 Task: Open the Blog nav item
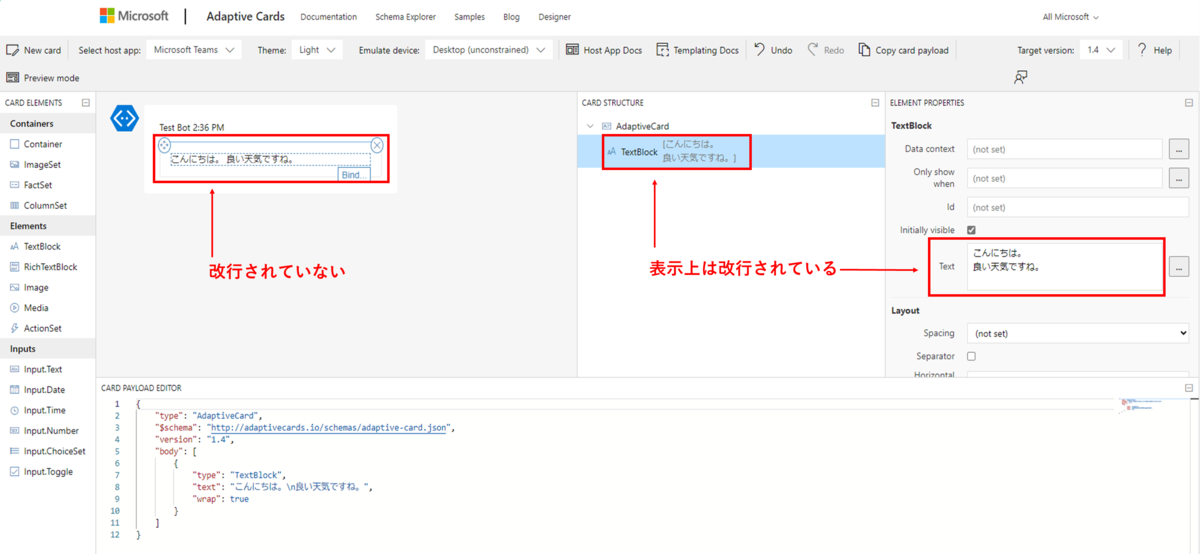(511, 17)
